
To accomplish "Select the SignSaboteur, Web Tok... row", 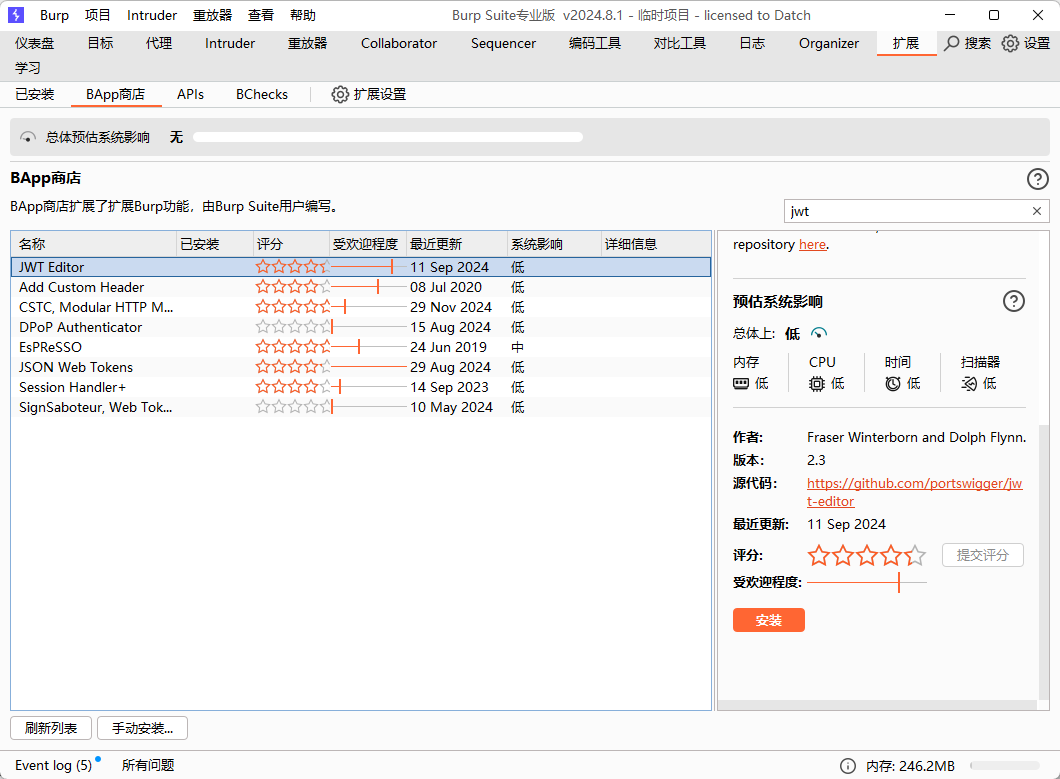I will click(x=361, y=407).
